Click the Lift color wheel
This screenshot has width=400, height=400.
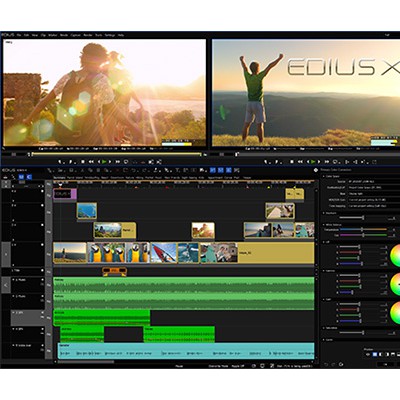(395, 256)
